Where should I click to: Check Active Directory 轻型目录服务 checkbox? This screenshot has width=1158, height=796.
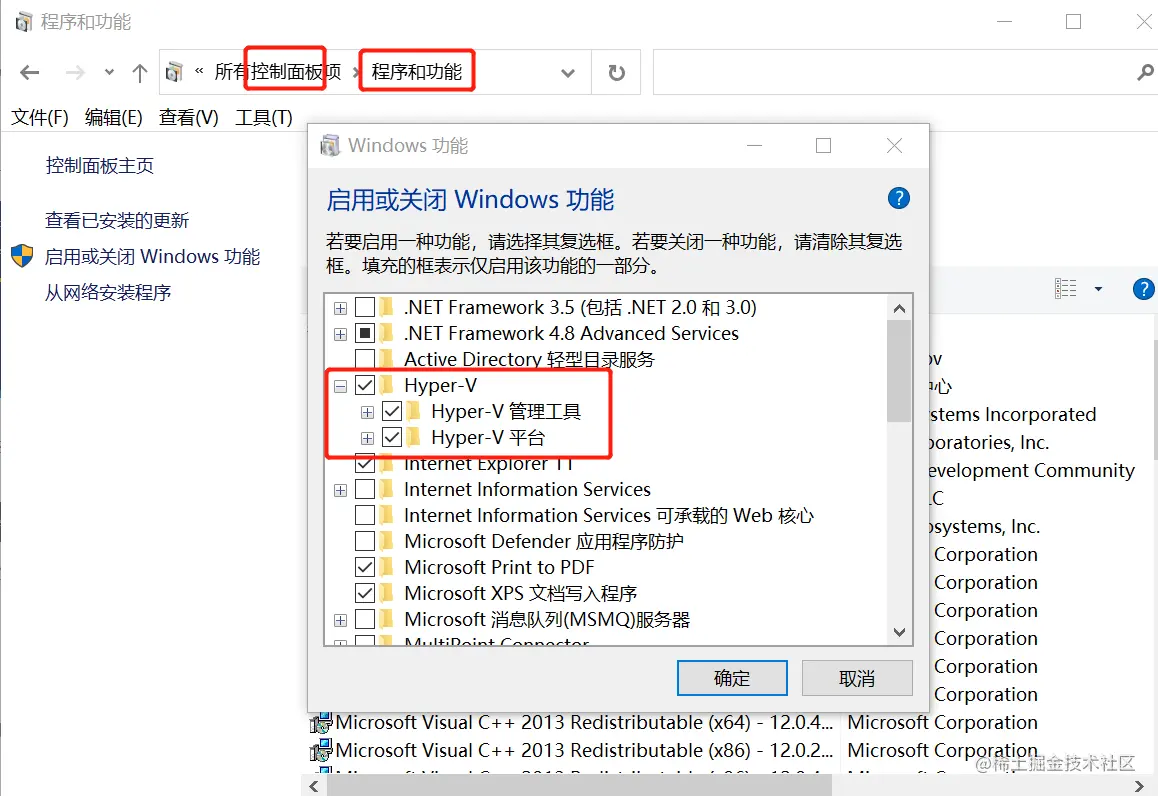pyautogui.click(x=365, y=359)
